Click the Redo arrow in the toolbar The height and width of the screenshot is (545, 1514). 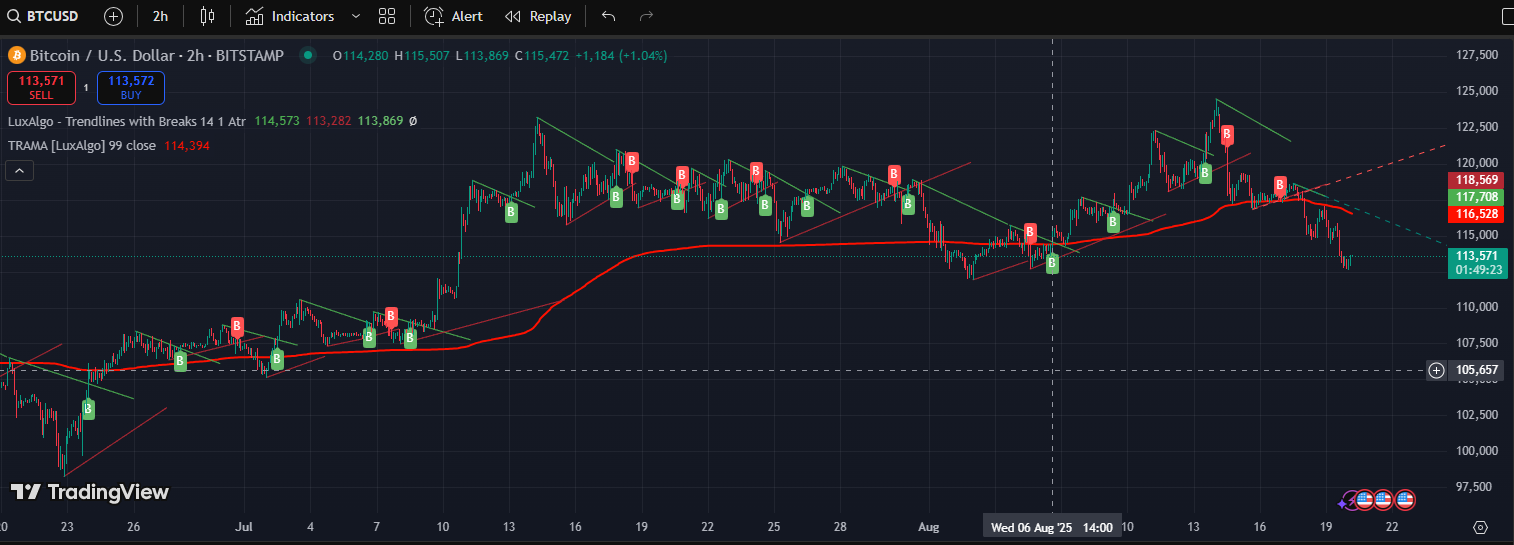[646, 16]
